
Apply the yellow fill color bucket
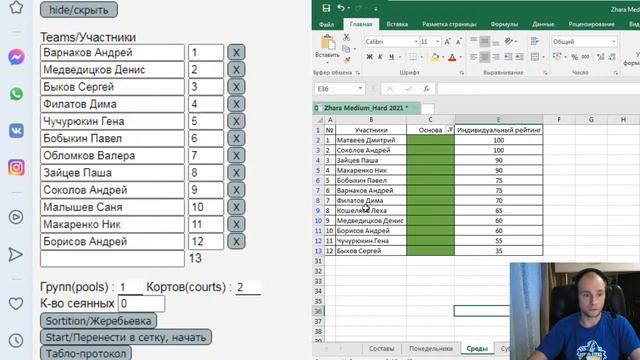click(x=435, y=57)
